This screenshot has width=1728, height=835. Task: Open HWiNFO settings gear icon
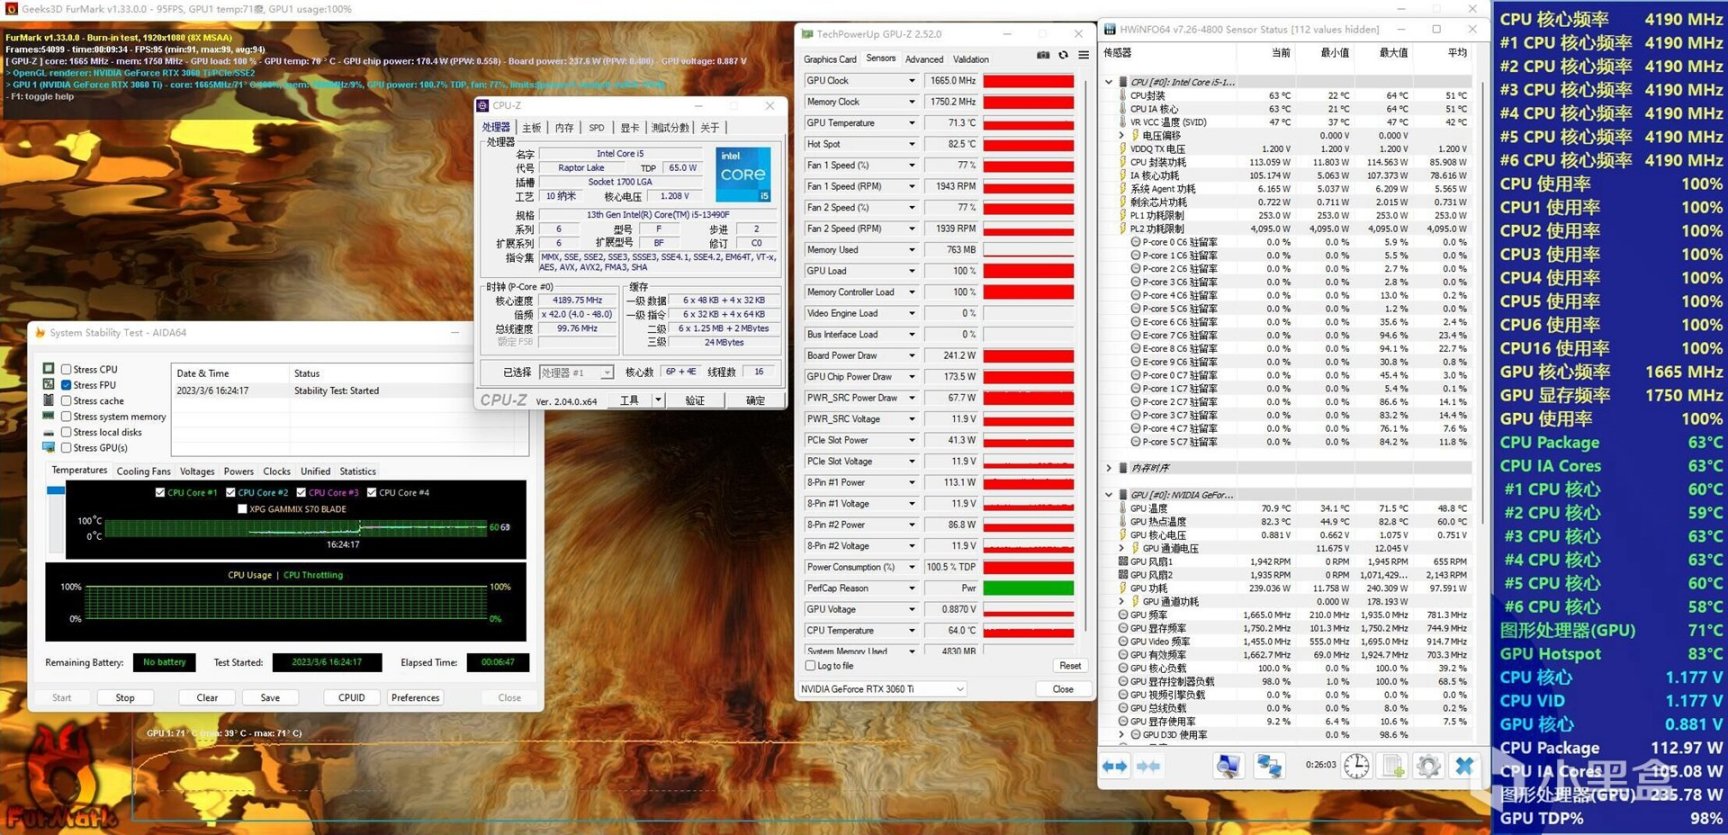coord(1428,766)
